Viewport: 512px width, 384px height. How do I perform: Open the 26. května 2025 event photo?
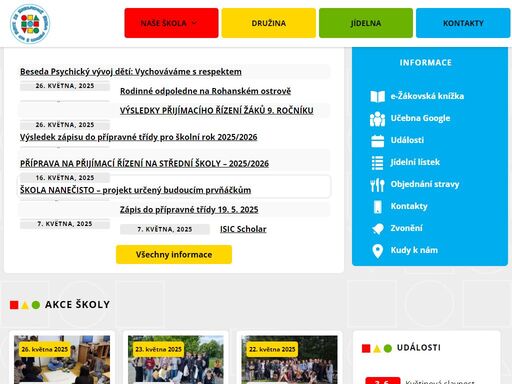(x=62, y=360)
